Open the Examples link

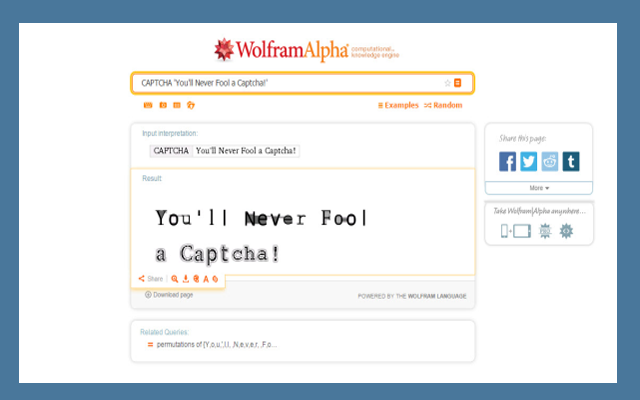[x=398, y=105]
